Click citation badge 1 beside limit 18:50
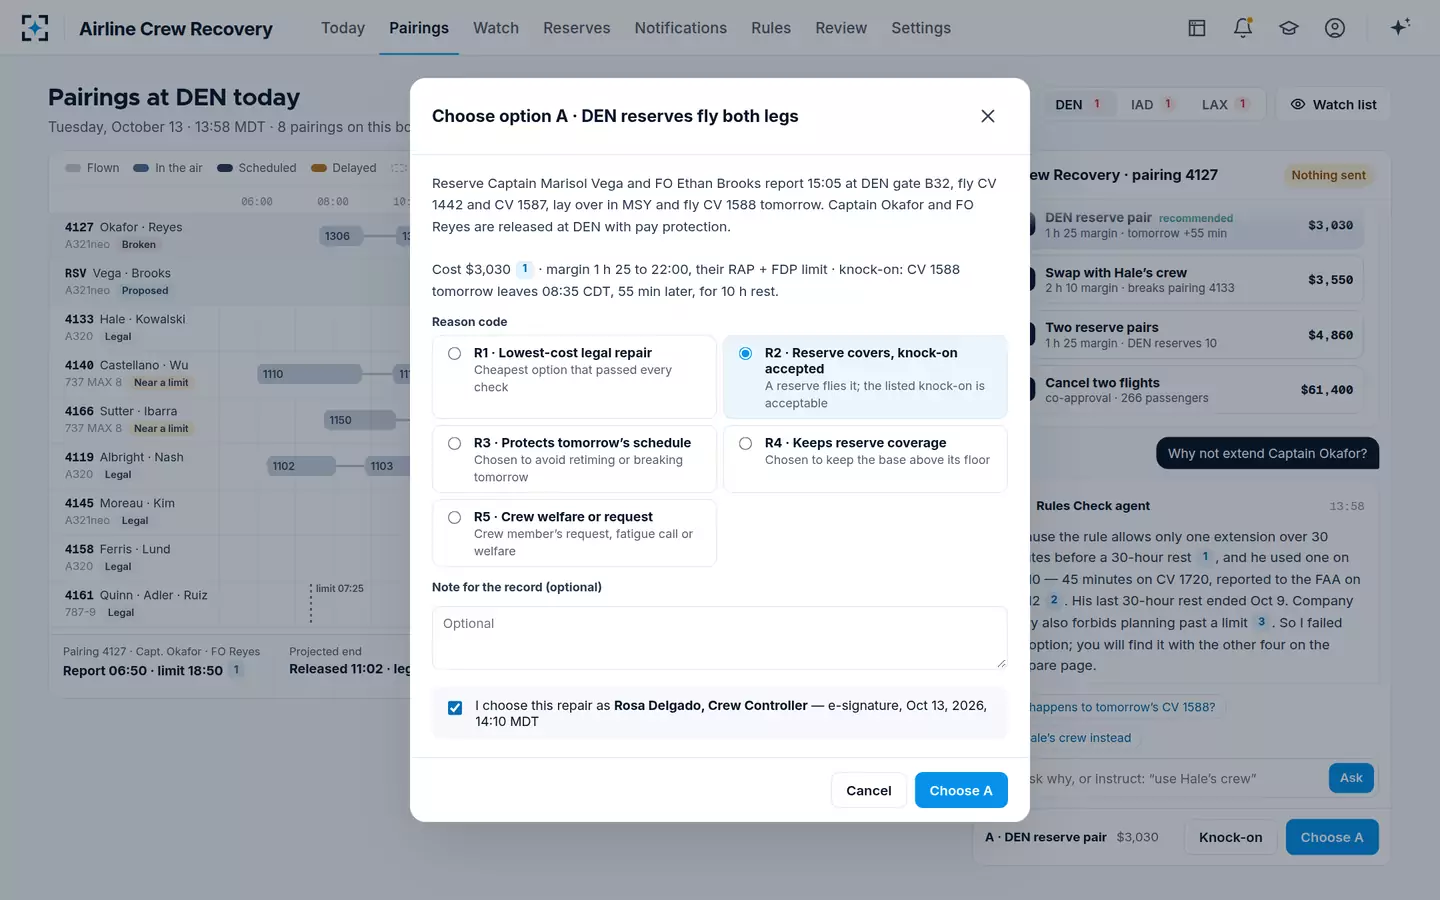The width and height of the screenshot is (1440, 900). coord(237,670)
